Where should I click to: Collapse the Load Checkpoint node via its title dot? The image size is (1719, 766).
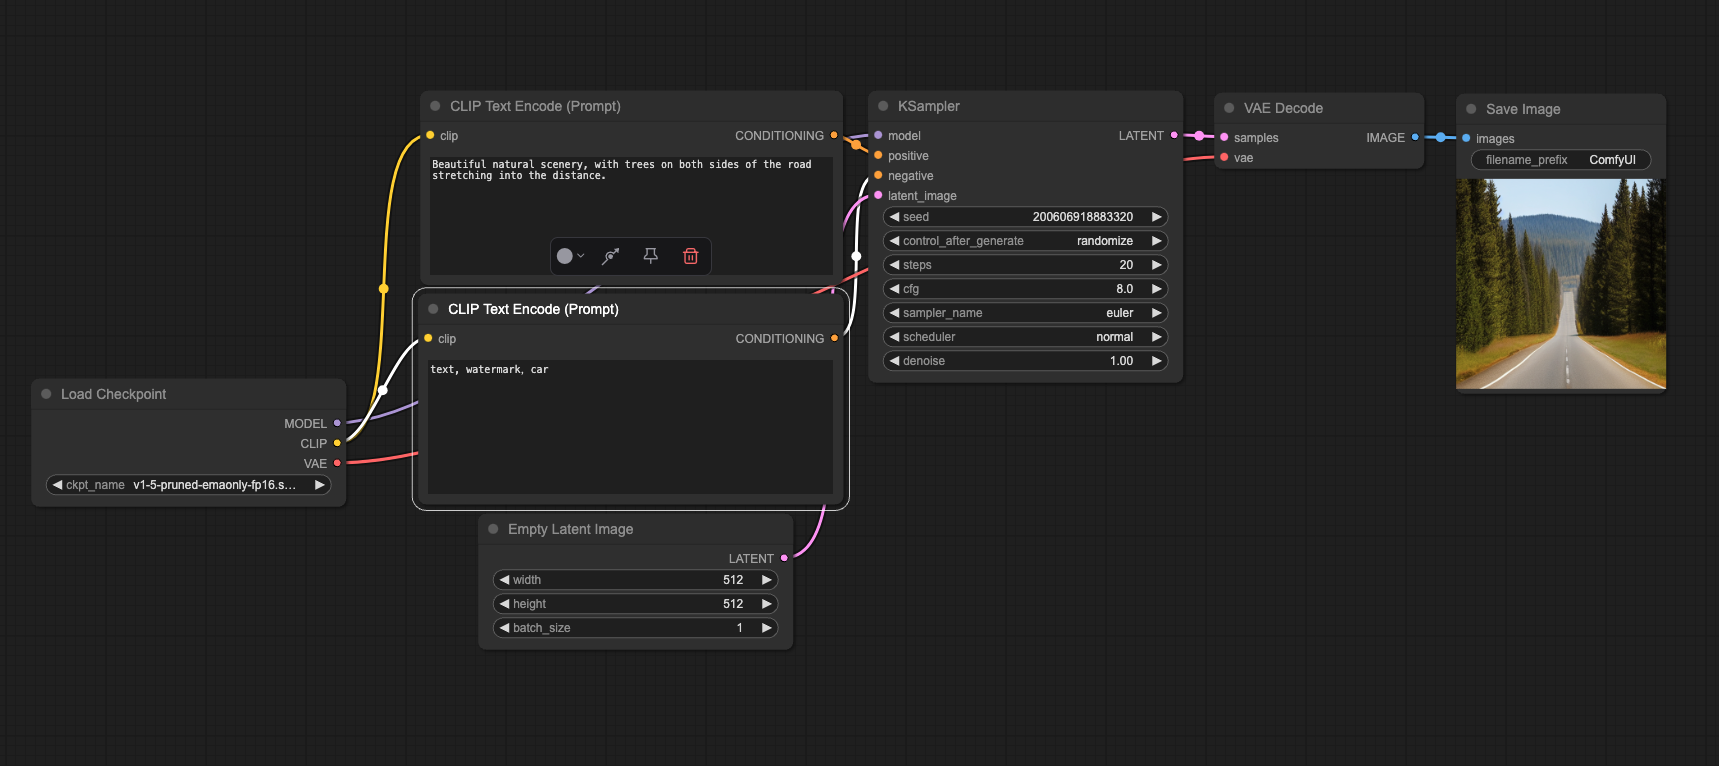(x=46, y=394)
